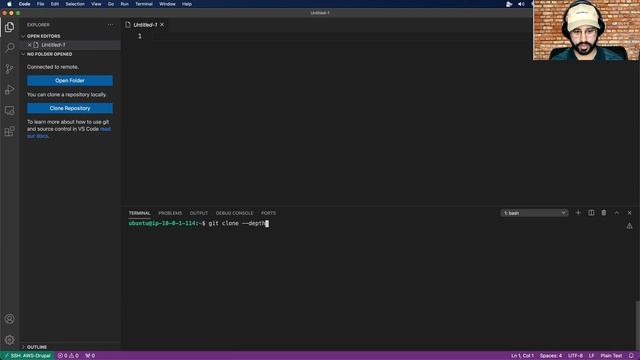Open notifications bell in status bar
The image size is (640, 360).
[x=631, y=356]
